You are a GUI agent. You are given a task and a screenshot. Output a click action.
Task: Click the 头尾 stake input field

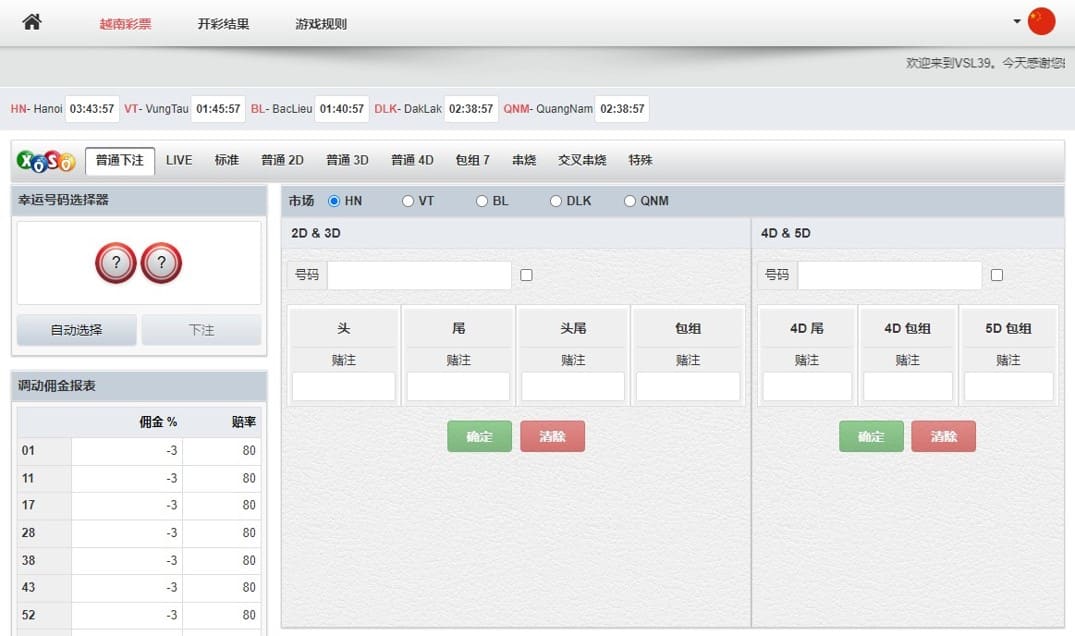573,387
